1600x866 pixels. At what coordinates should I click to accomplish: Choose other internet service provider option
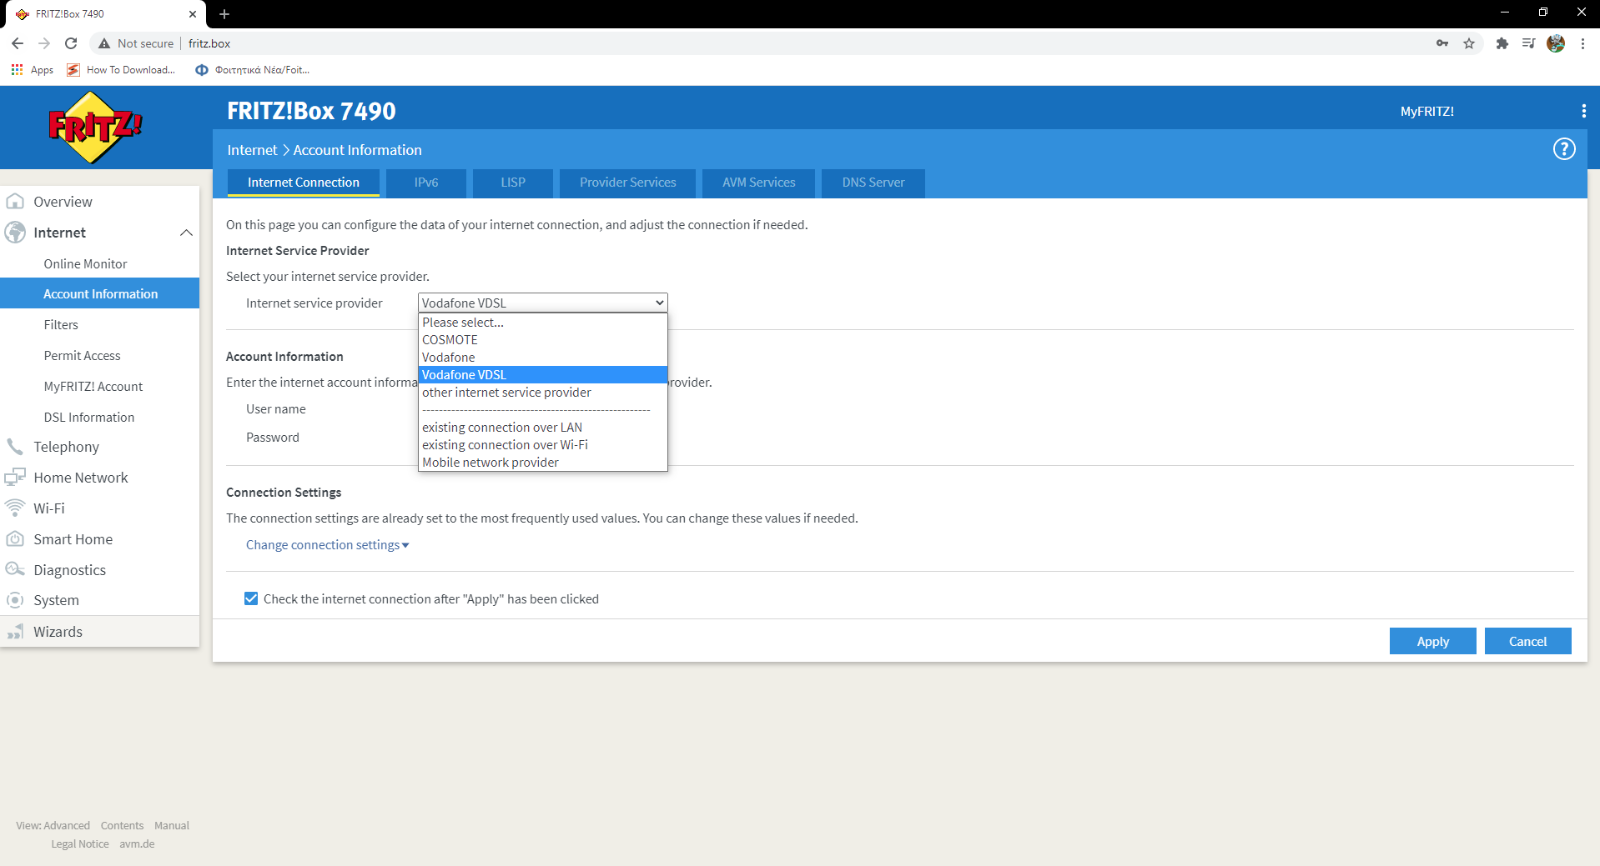[x=543, y=393]
